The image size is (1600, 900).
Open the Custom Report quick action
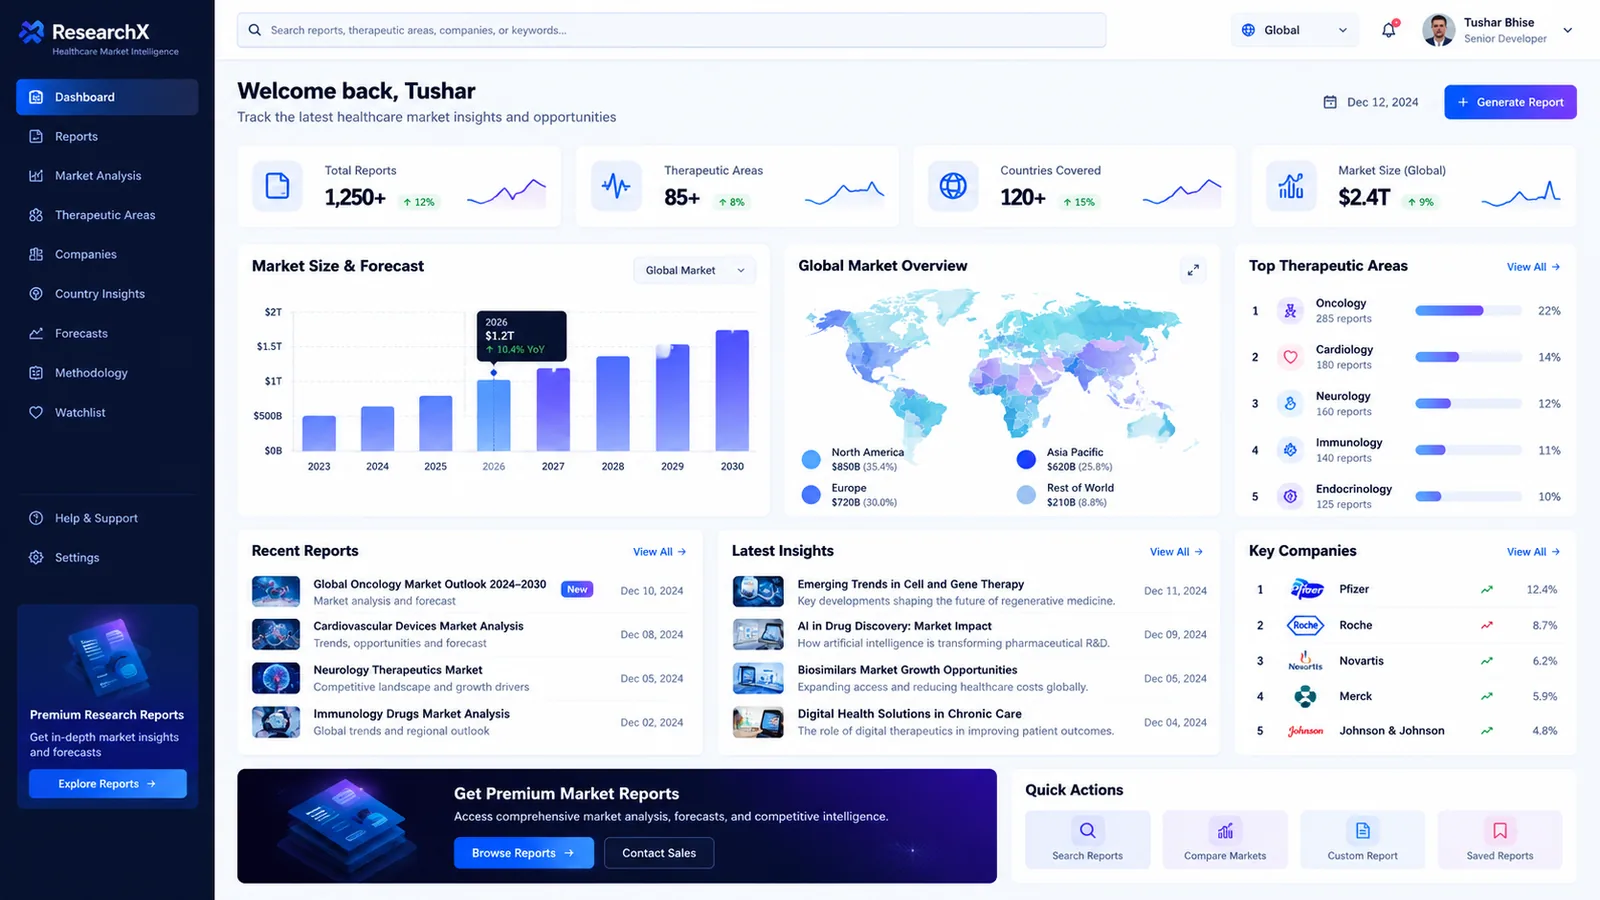(1362, 840)
